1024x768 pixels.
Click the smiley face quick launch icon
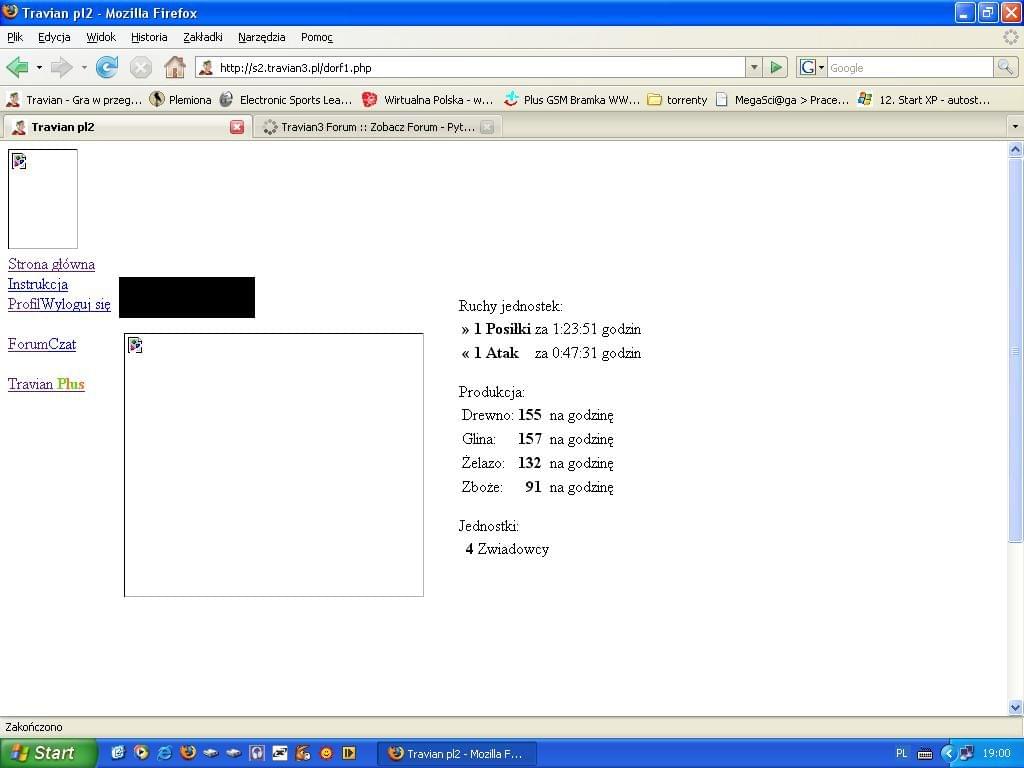point(326,753)
